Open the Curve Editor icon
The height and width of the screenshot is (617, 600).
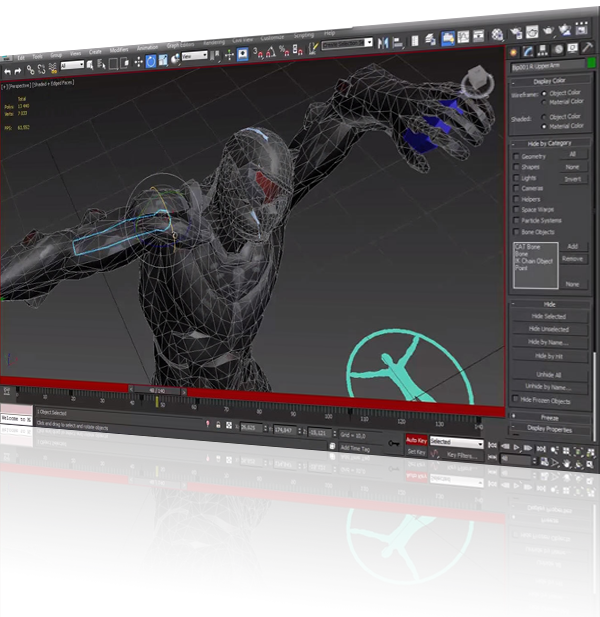click(463, 37)
